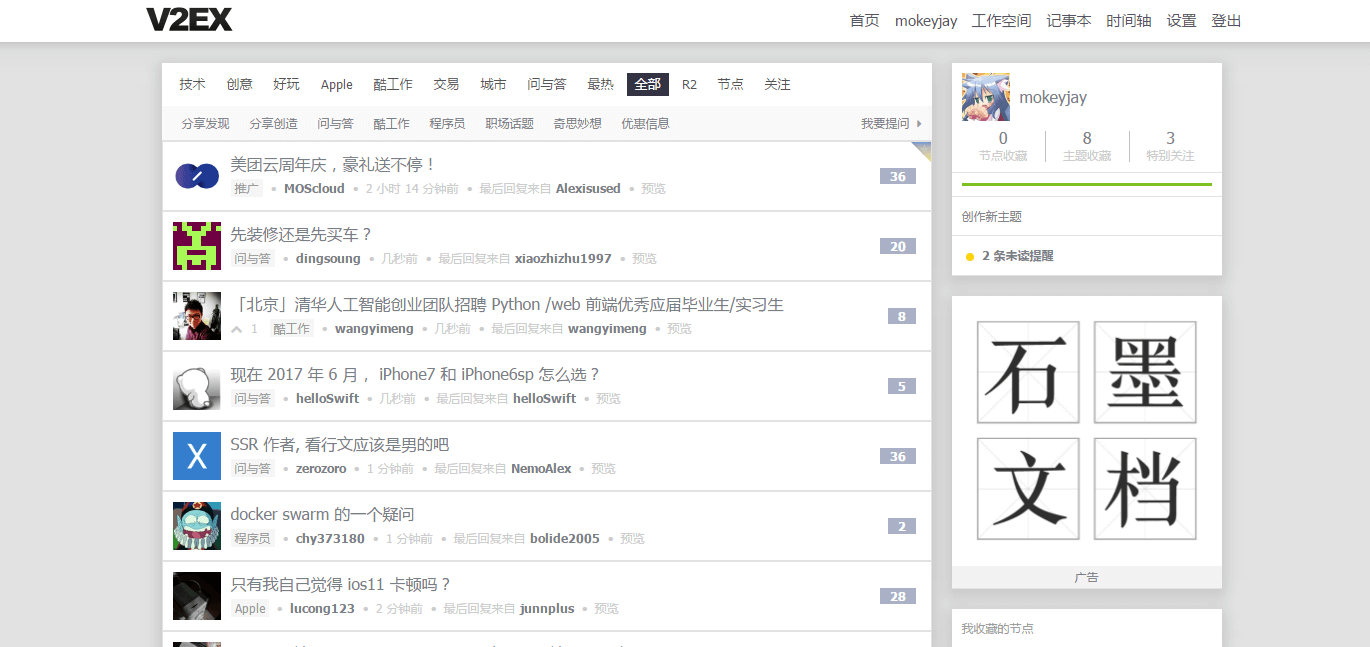
Task: Open topic 先装修还是先买车？
Action: [x=301, y=235]
